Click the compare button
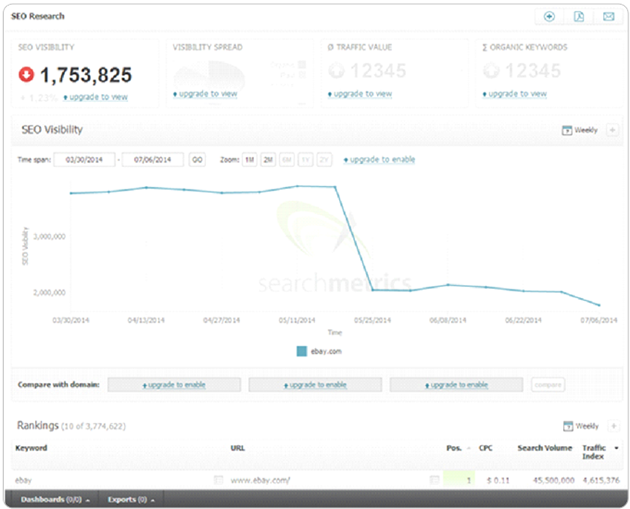This screenshot has height=509, width=630. pyautogui.click(x=548, y=385)
